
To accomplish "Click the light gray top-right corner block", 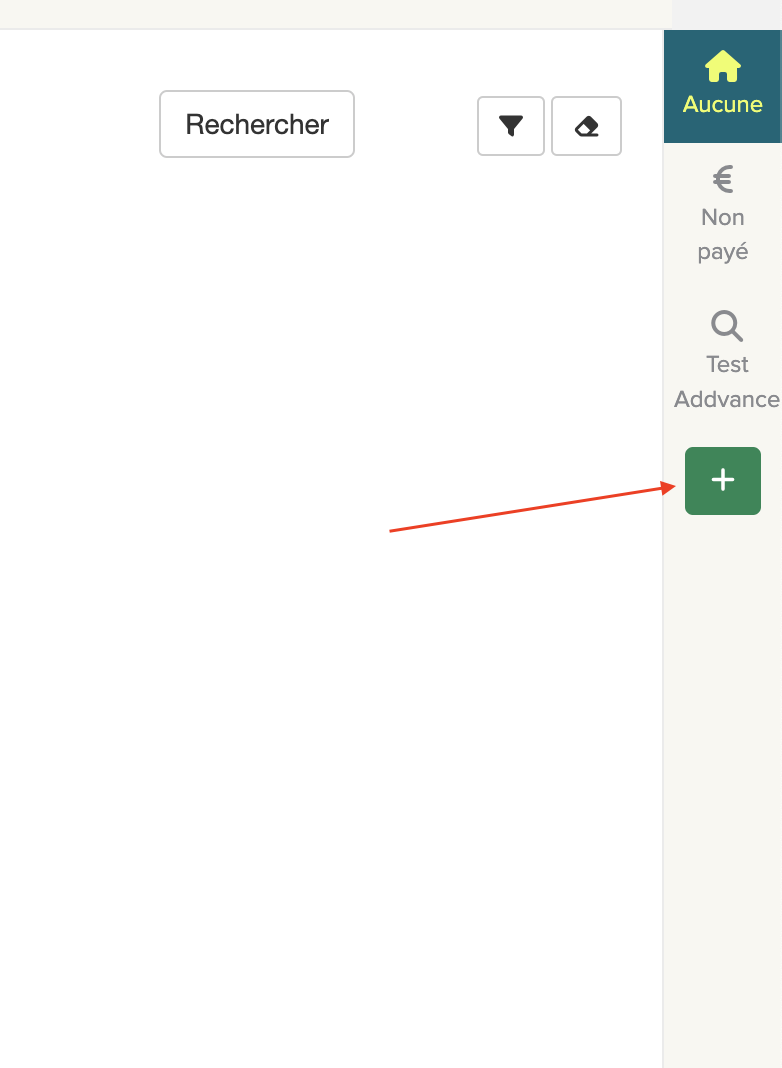I will point(727,14).
